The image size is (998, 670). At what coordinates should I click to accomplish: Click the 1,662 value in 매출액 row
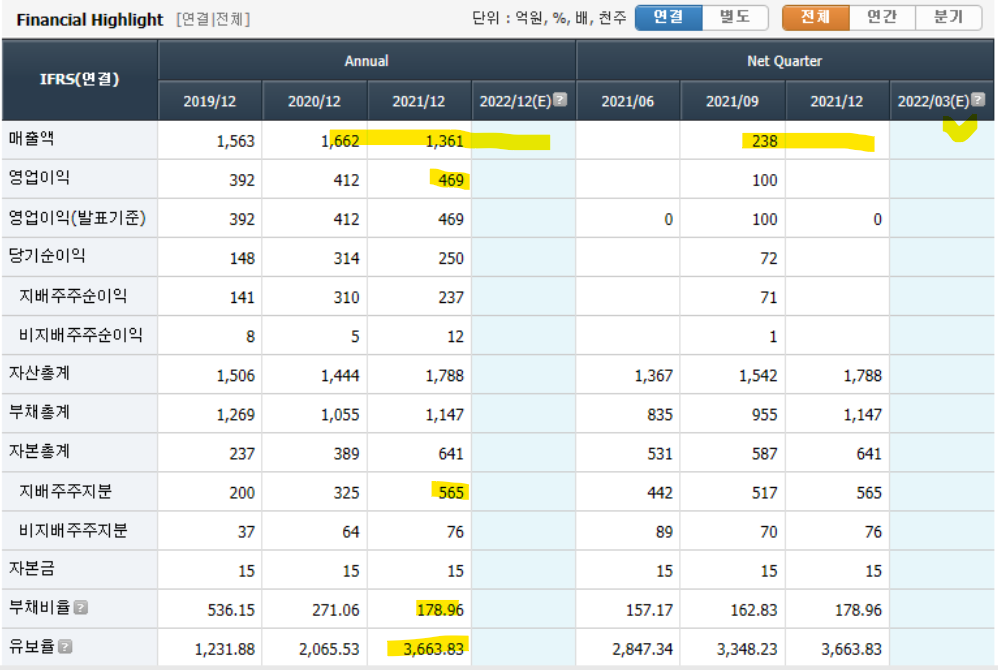[x=340, y=141]
